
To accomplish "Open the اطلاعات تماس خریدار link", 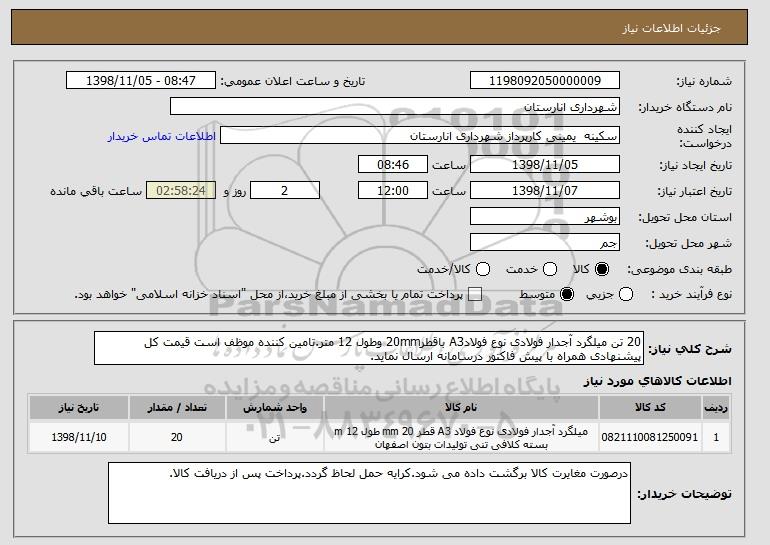I will pyautogui.click(x=162, y=136).
